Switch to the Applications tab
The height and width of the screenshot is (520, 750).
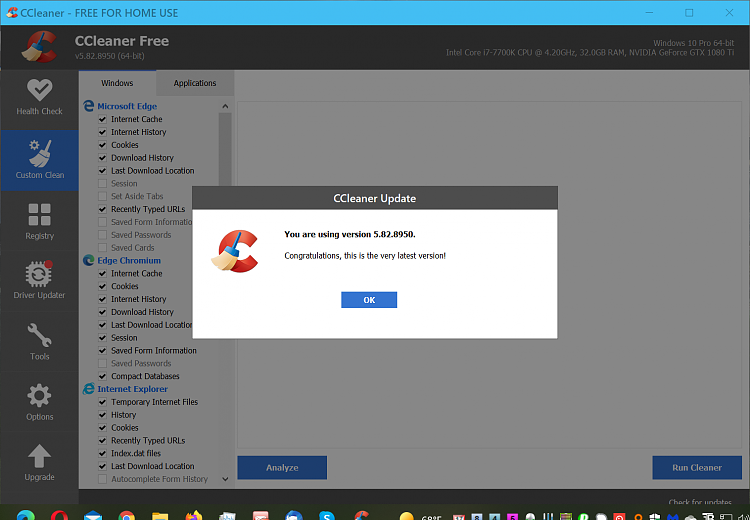[x=195, y=83]
